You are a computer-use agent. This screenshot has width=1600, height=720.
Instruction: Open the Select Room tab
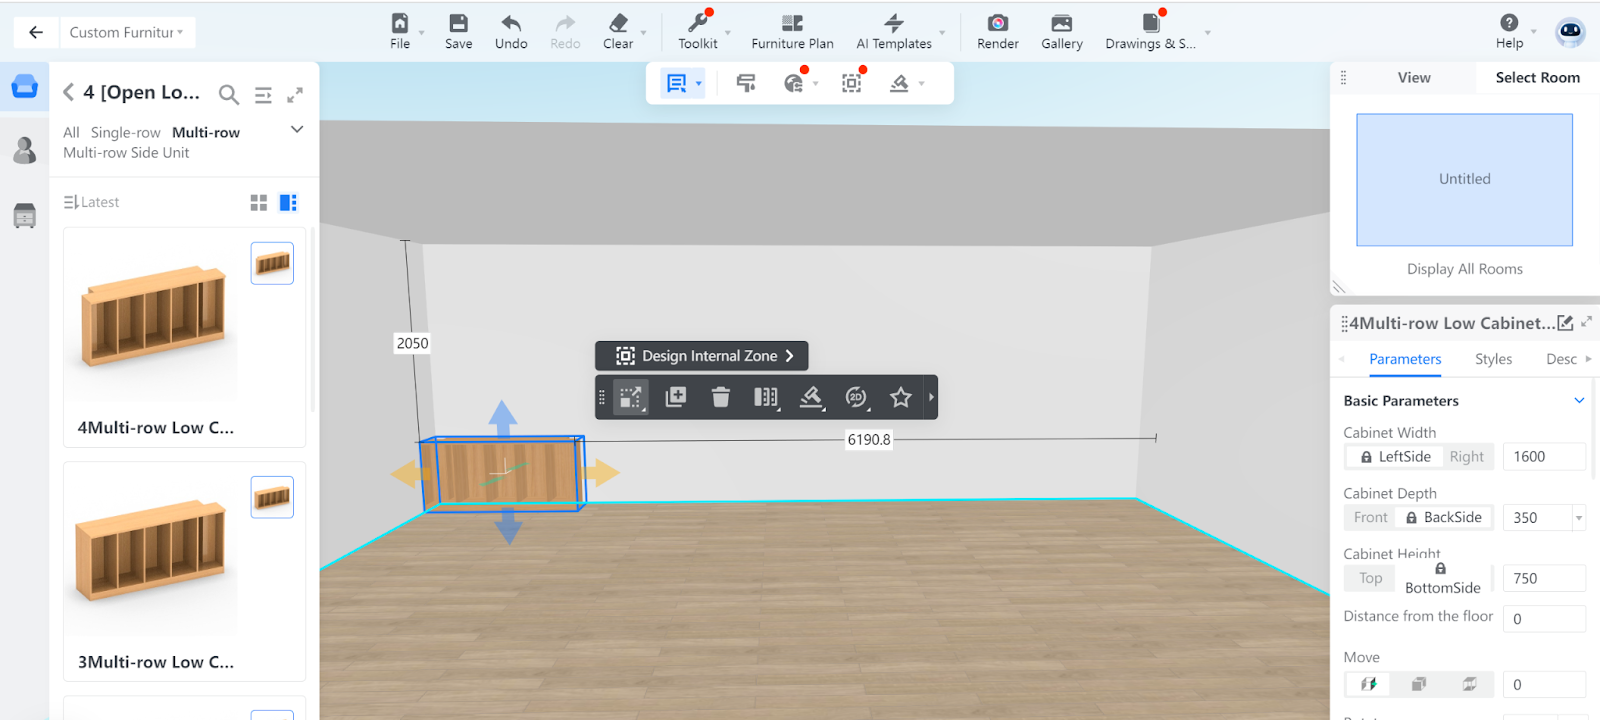point(1537,78)
